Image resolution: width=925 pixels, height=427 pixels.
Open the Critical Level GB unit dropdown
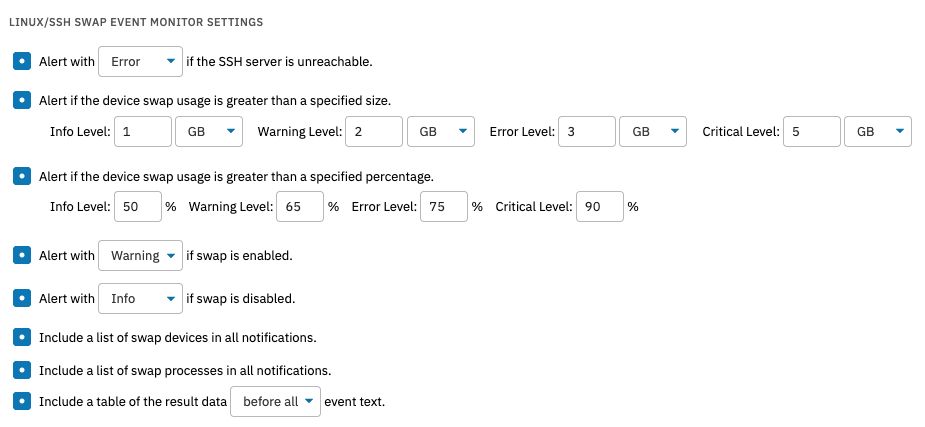point(878,132)
